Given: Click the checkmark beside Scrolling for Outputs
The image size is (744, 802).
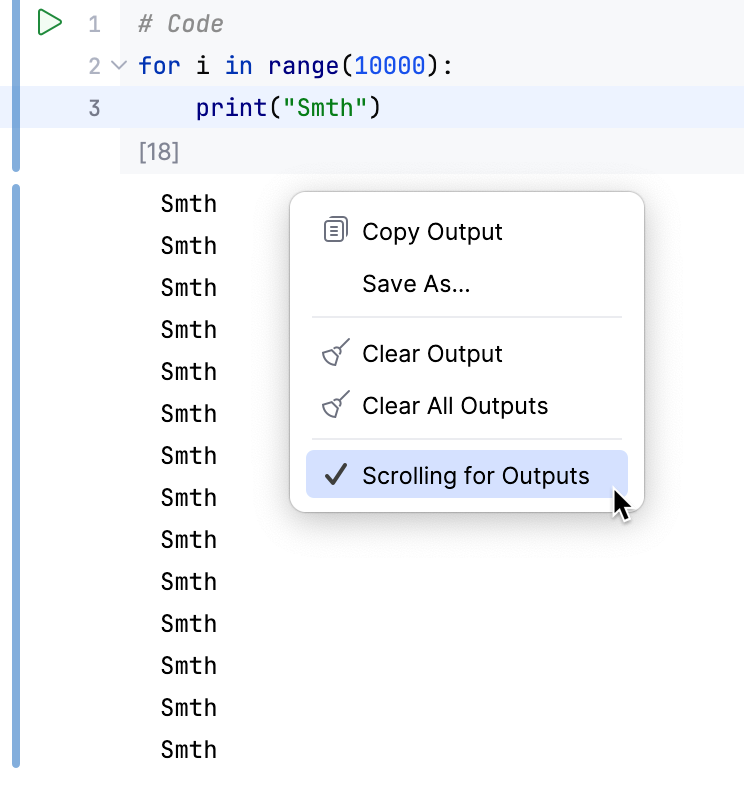Looking at the screenshot, I should [x=333, y=475].
